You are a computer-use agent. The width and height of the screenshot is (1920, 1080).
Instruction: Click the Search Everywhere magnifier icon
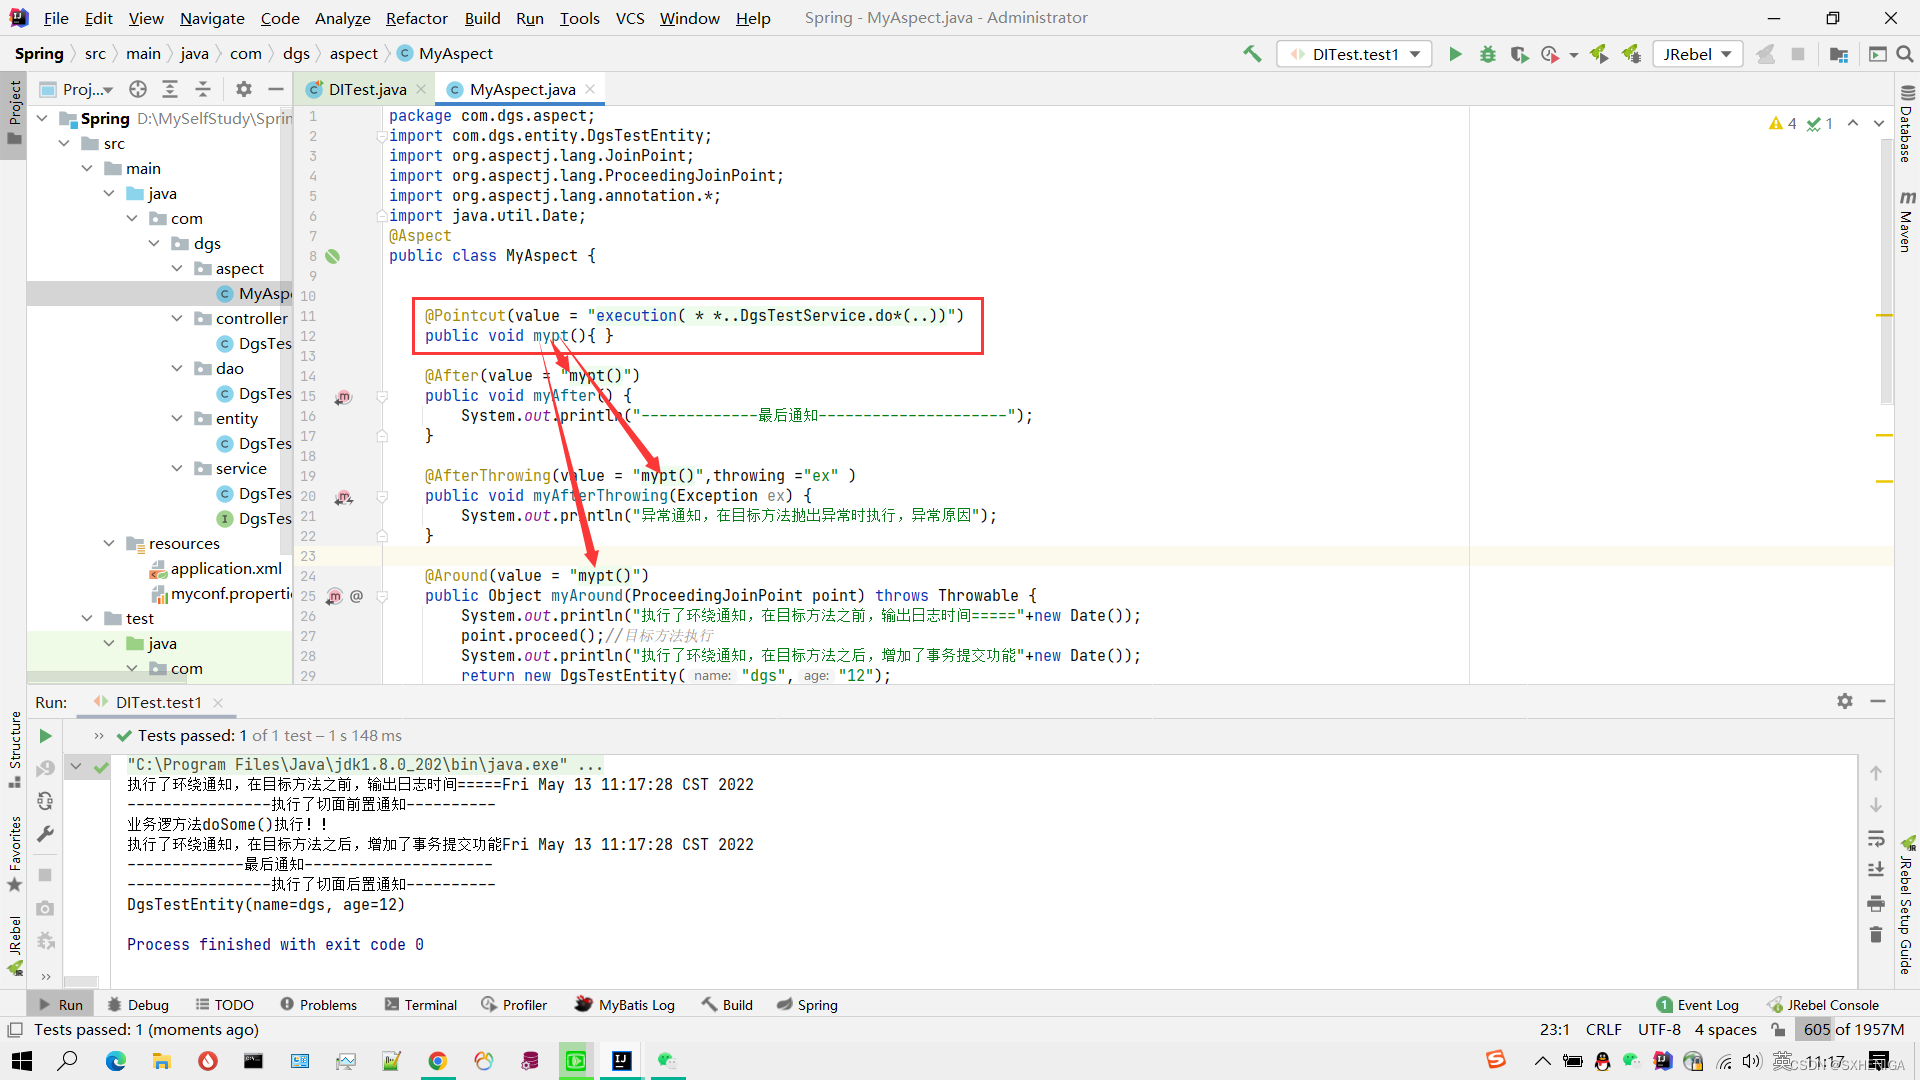tap(1905, 54)
